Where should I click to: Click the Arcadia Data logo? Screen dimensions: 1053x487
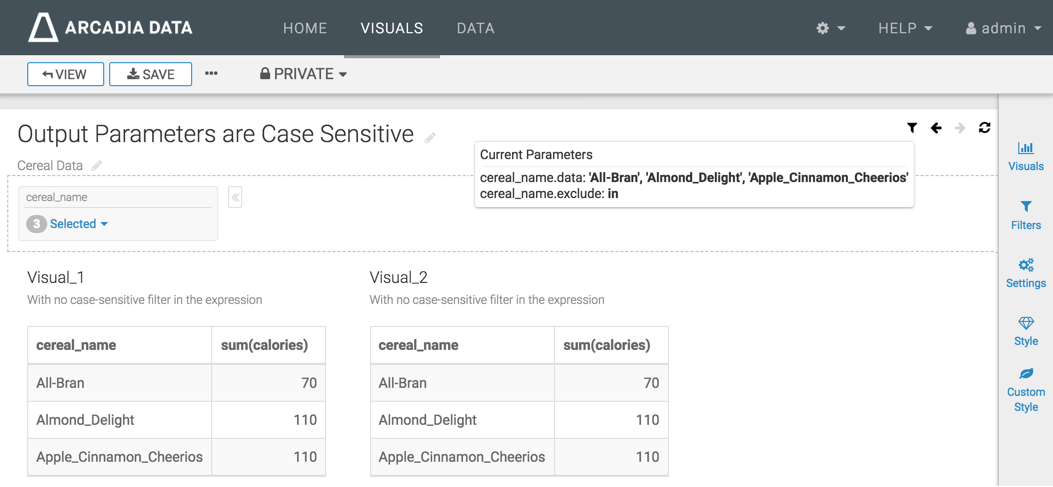point(110,28)
